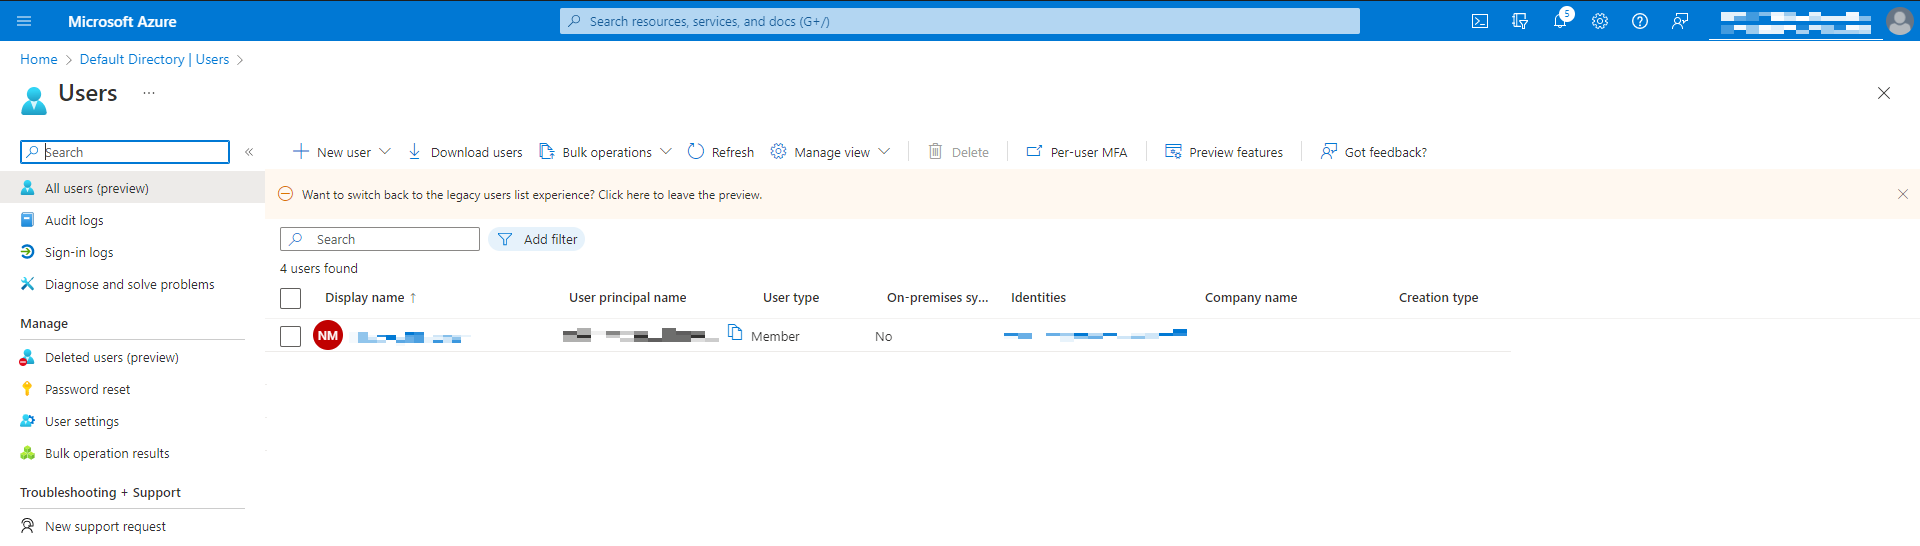The height and width of the screenshot is (546, 1920).
Task: Click the Refresh toolbar button
Action: tap(721, 152)
